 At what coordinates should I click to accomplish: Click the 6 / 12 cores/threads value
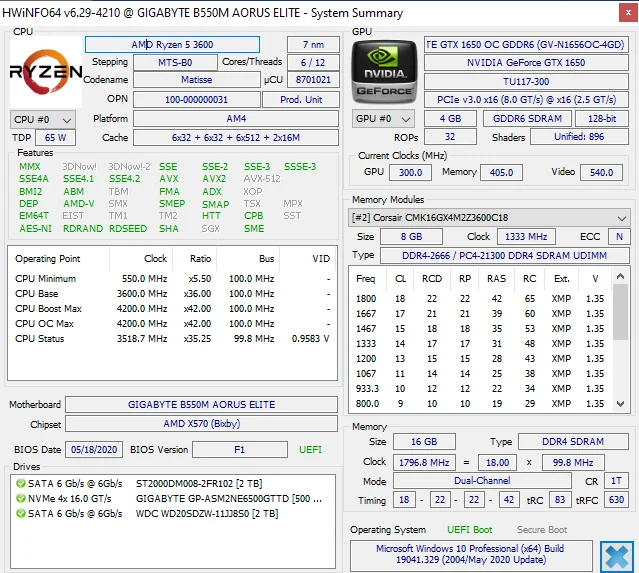[x=313, y=63]
